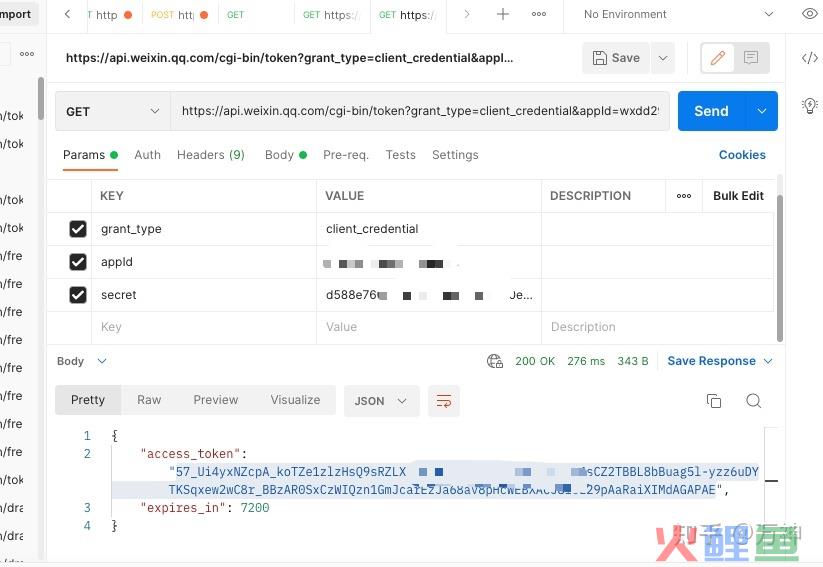The height and width of the screenshot is (567, 823).
Task: Toggle the line wrap icon
Action: 444,401
